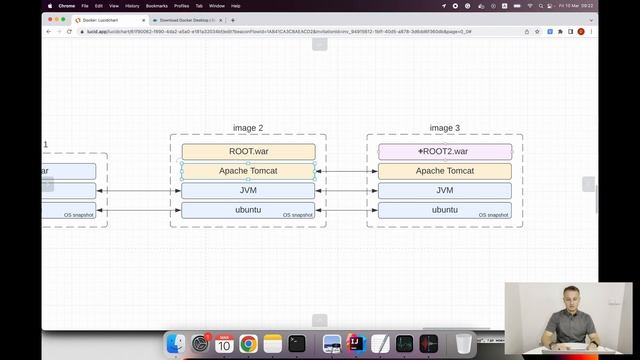The image size is (640, 360).
Task: Open the Wi-Fi status menu
Action: click(x=530, y=6)
